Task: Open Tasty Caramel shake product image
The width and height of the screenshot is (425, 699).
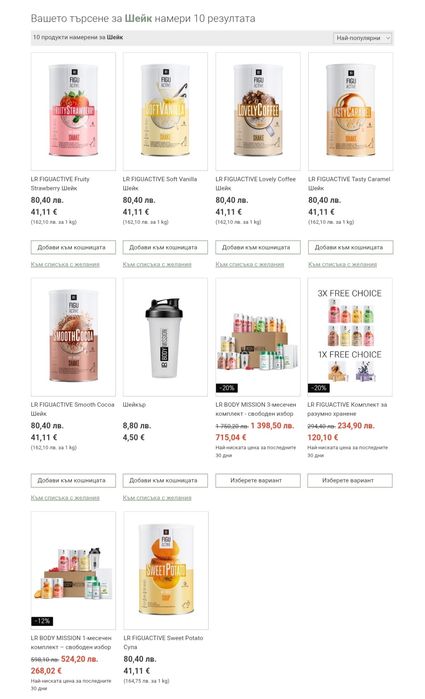Action: coord(351,111)
